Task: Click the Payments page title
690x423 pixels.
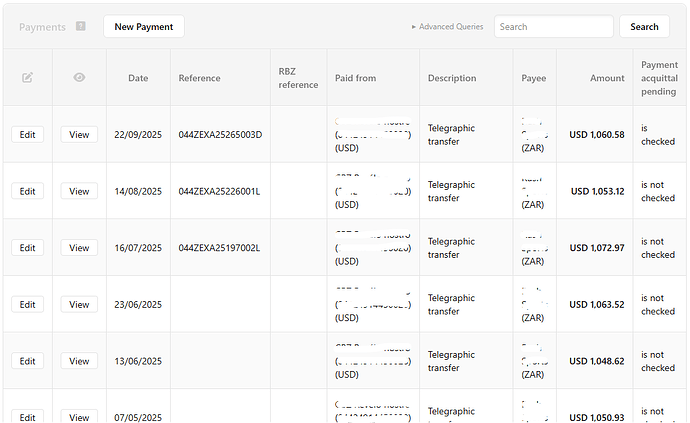Action: [x=42, y=27]
